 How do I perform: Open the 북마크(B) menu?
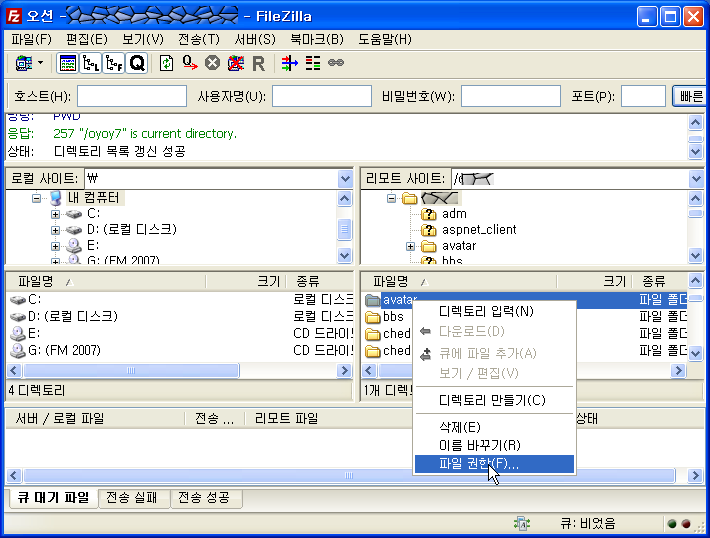point(317,40)
